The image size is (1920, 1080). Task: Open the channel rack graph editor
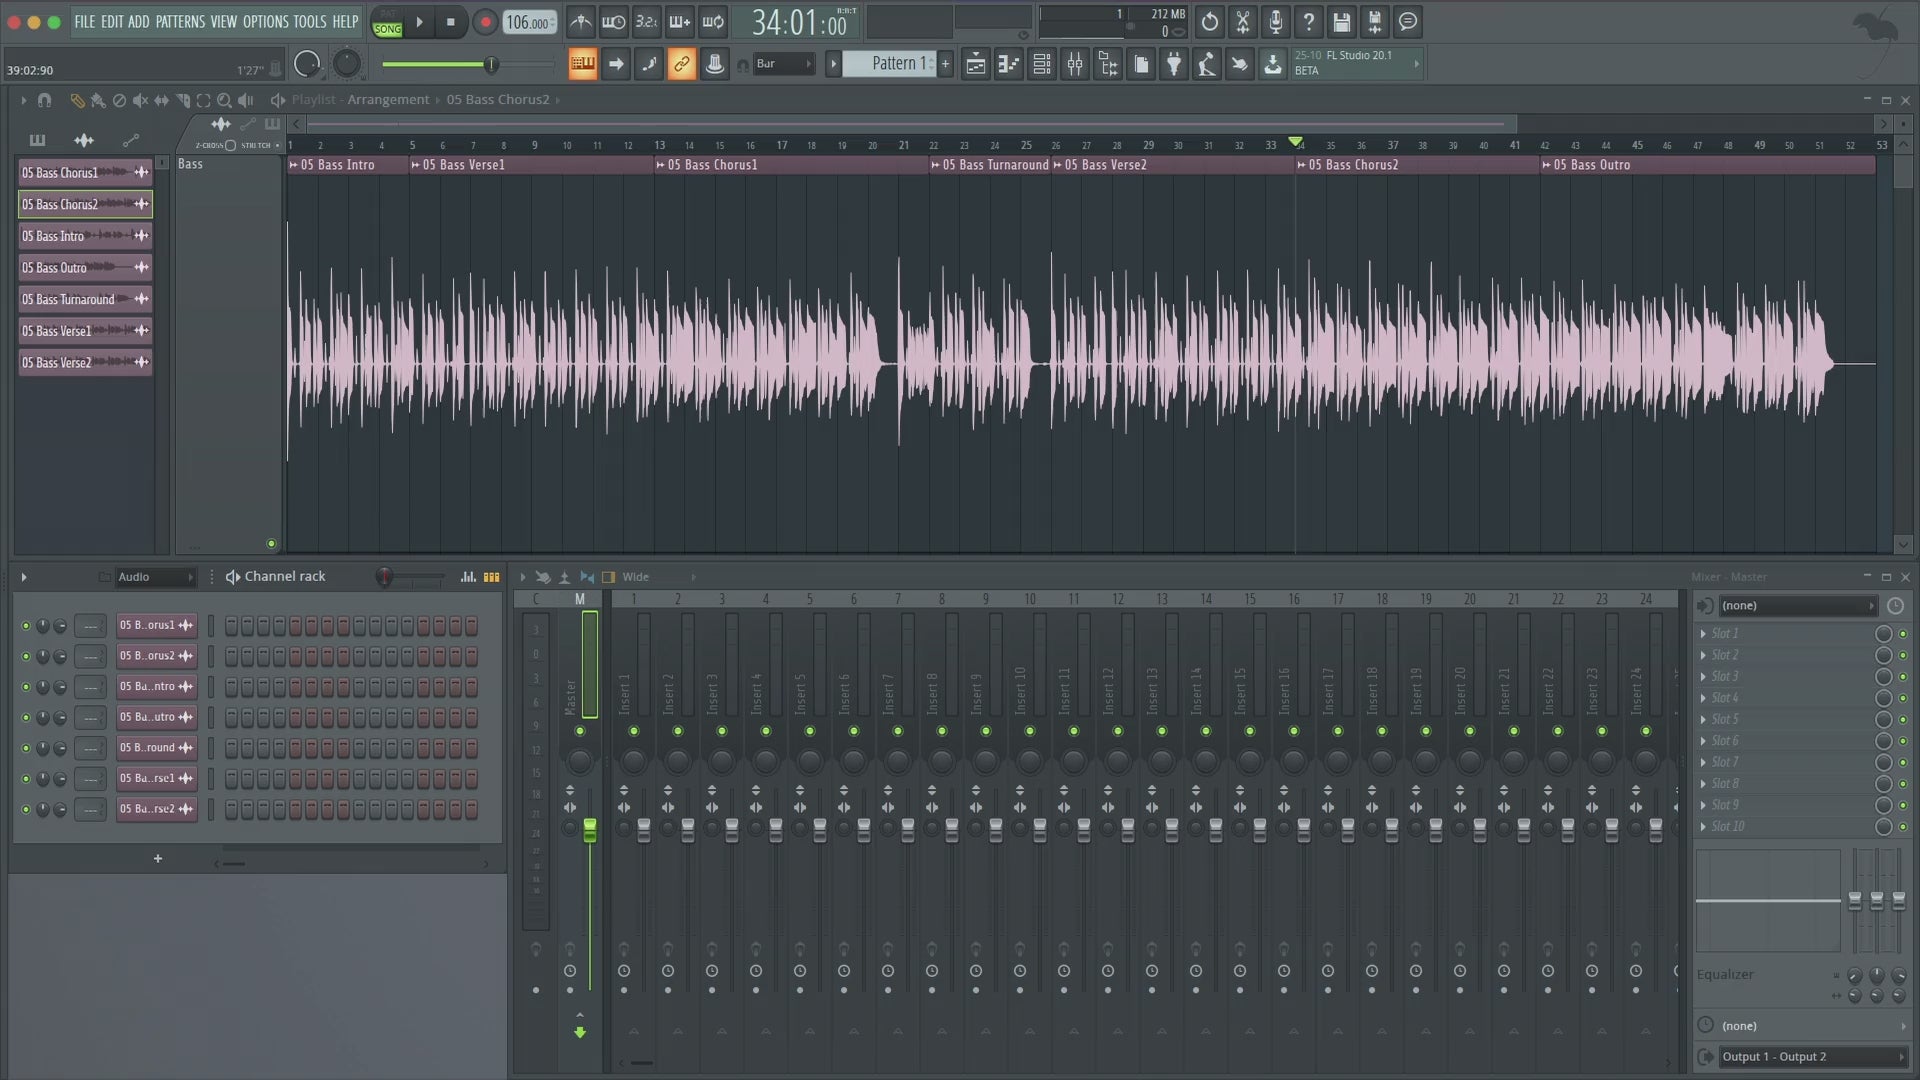click(468, 577)
